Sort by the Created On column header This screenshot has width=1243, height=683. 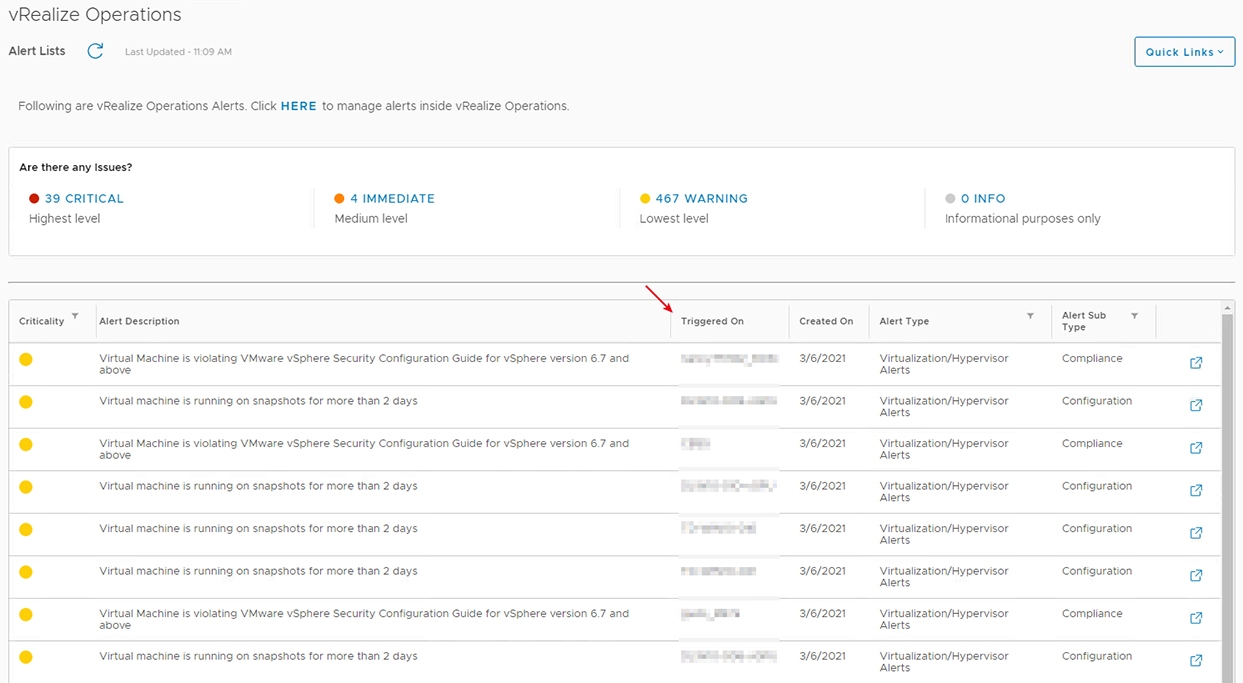coord(826,322)
